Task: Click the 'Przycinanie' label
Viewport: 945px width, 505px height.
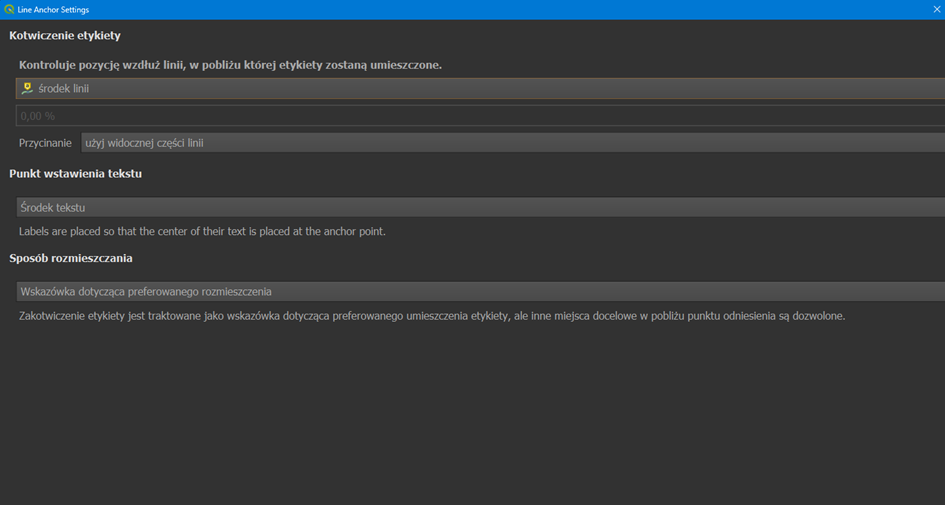Action: tap(45, 143)
